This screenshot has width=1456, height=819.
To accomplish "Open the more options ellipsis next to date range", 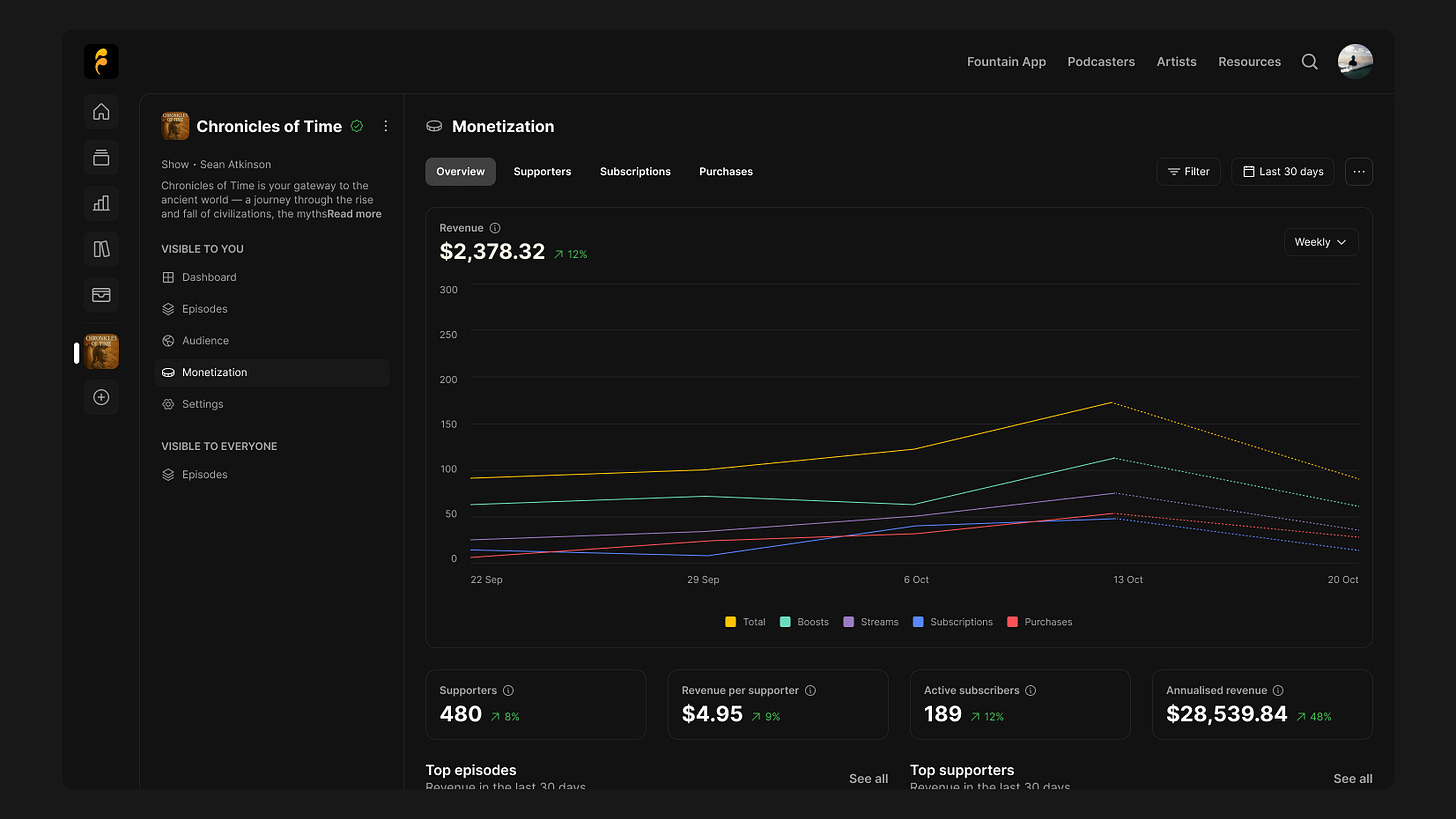I will coord(1359,172).
